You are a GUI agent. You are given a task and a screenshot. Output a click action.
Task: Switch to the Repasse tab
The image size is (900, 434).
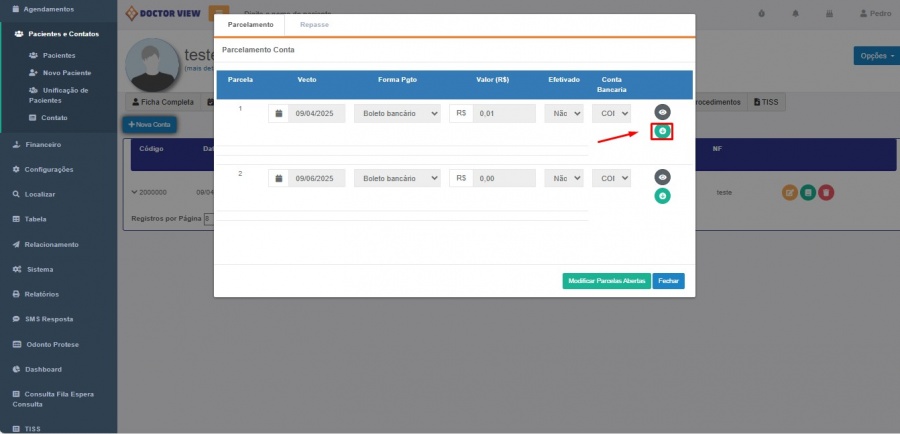[314, 24]
